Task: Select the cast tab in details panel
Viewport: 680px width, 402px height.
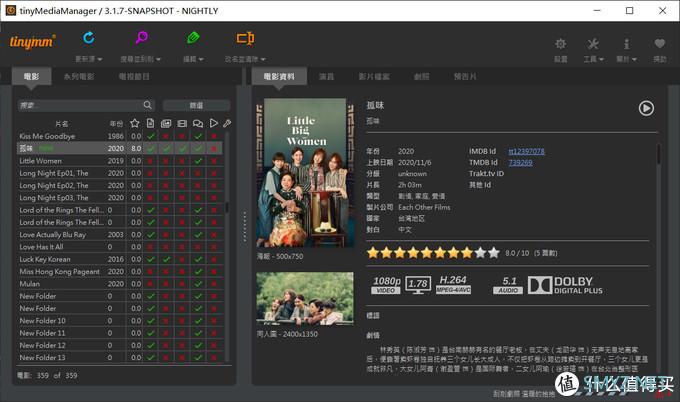Action: click(326, 76)
